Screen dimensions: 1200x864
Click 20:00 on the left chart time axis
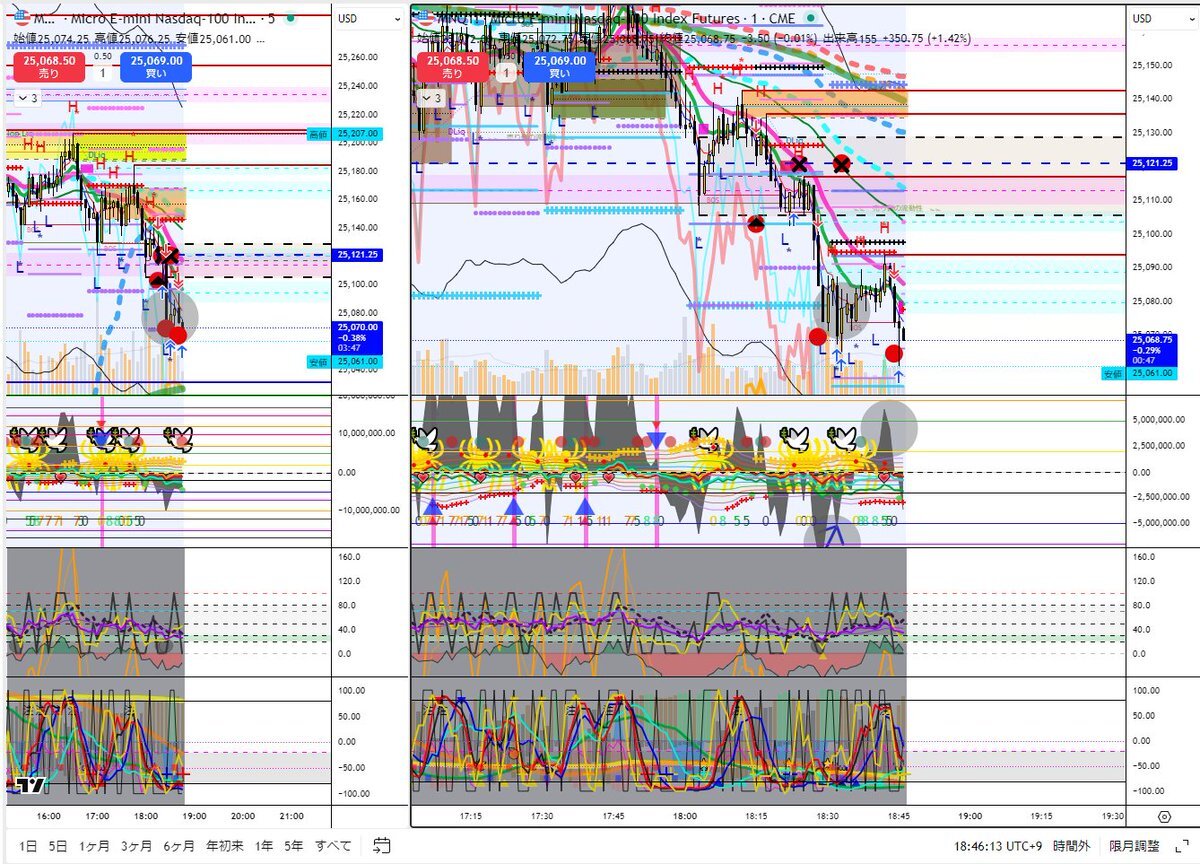coord(242,816)
